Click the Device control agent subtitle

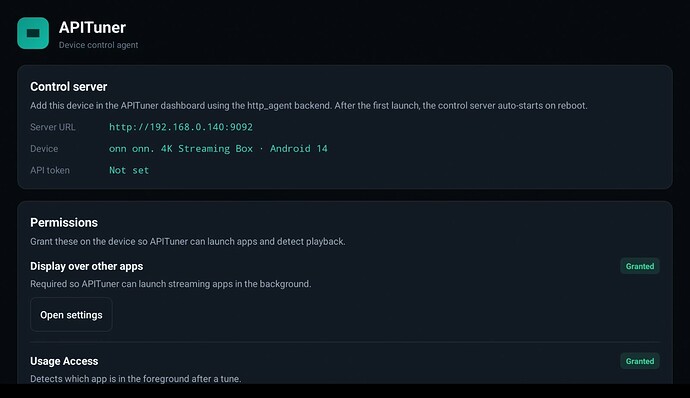click(x=99, y=45)
